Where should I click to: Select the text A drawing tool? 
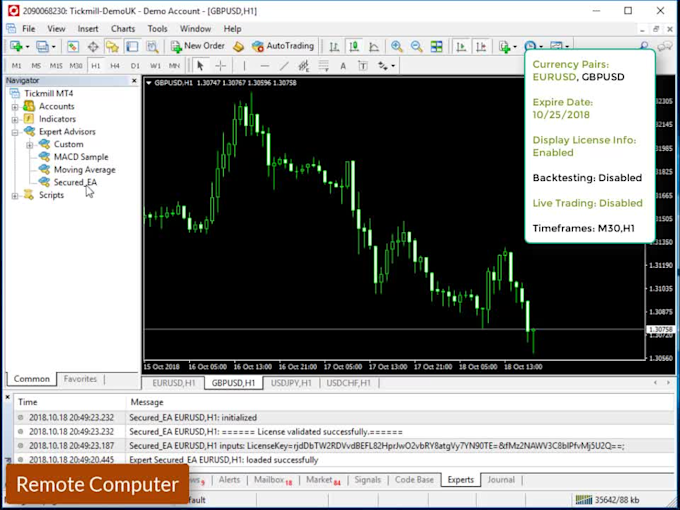[x=343, y=66]
